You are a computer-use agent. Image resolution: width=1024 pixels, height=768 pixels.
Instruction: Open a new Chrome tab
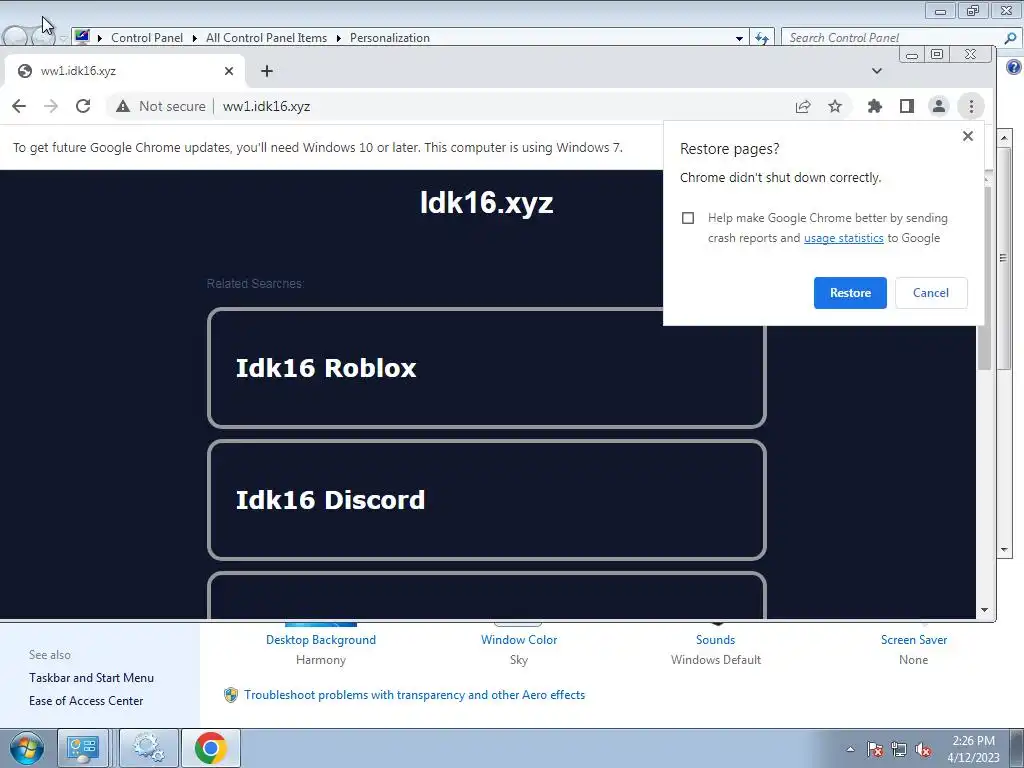click(266, 71)
